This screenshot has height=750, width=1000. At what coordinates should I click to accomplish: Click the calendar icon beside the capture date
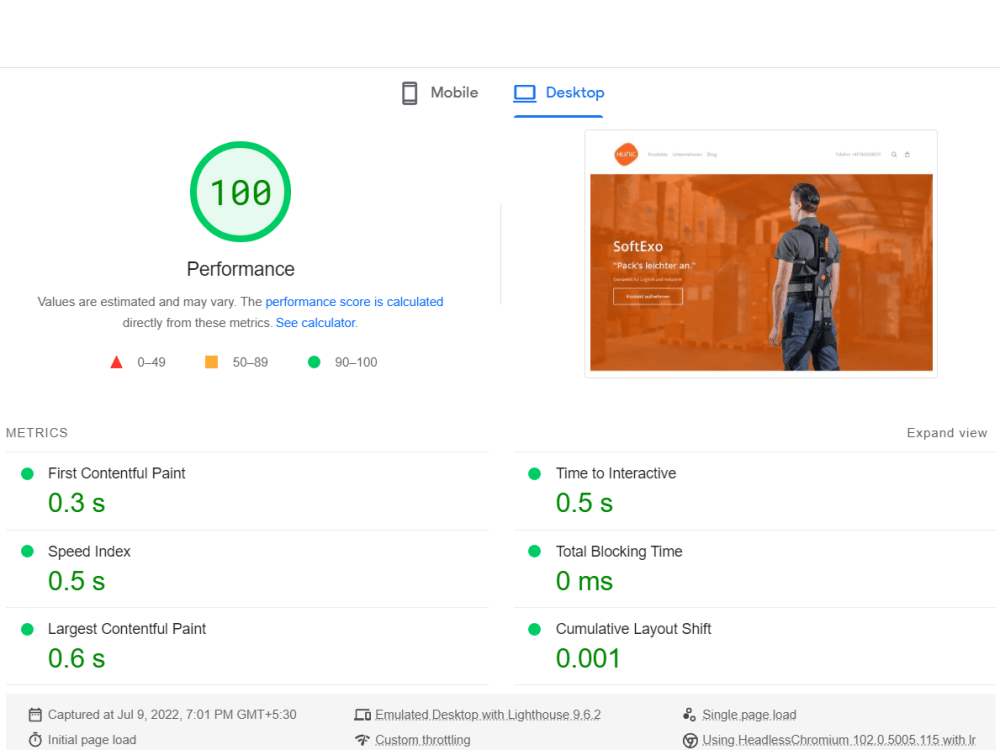36,714
